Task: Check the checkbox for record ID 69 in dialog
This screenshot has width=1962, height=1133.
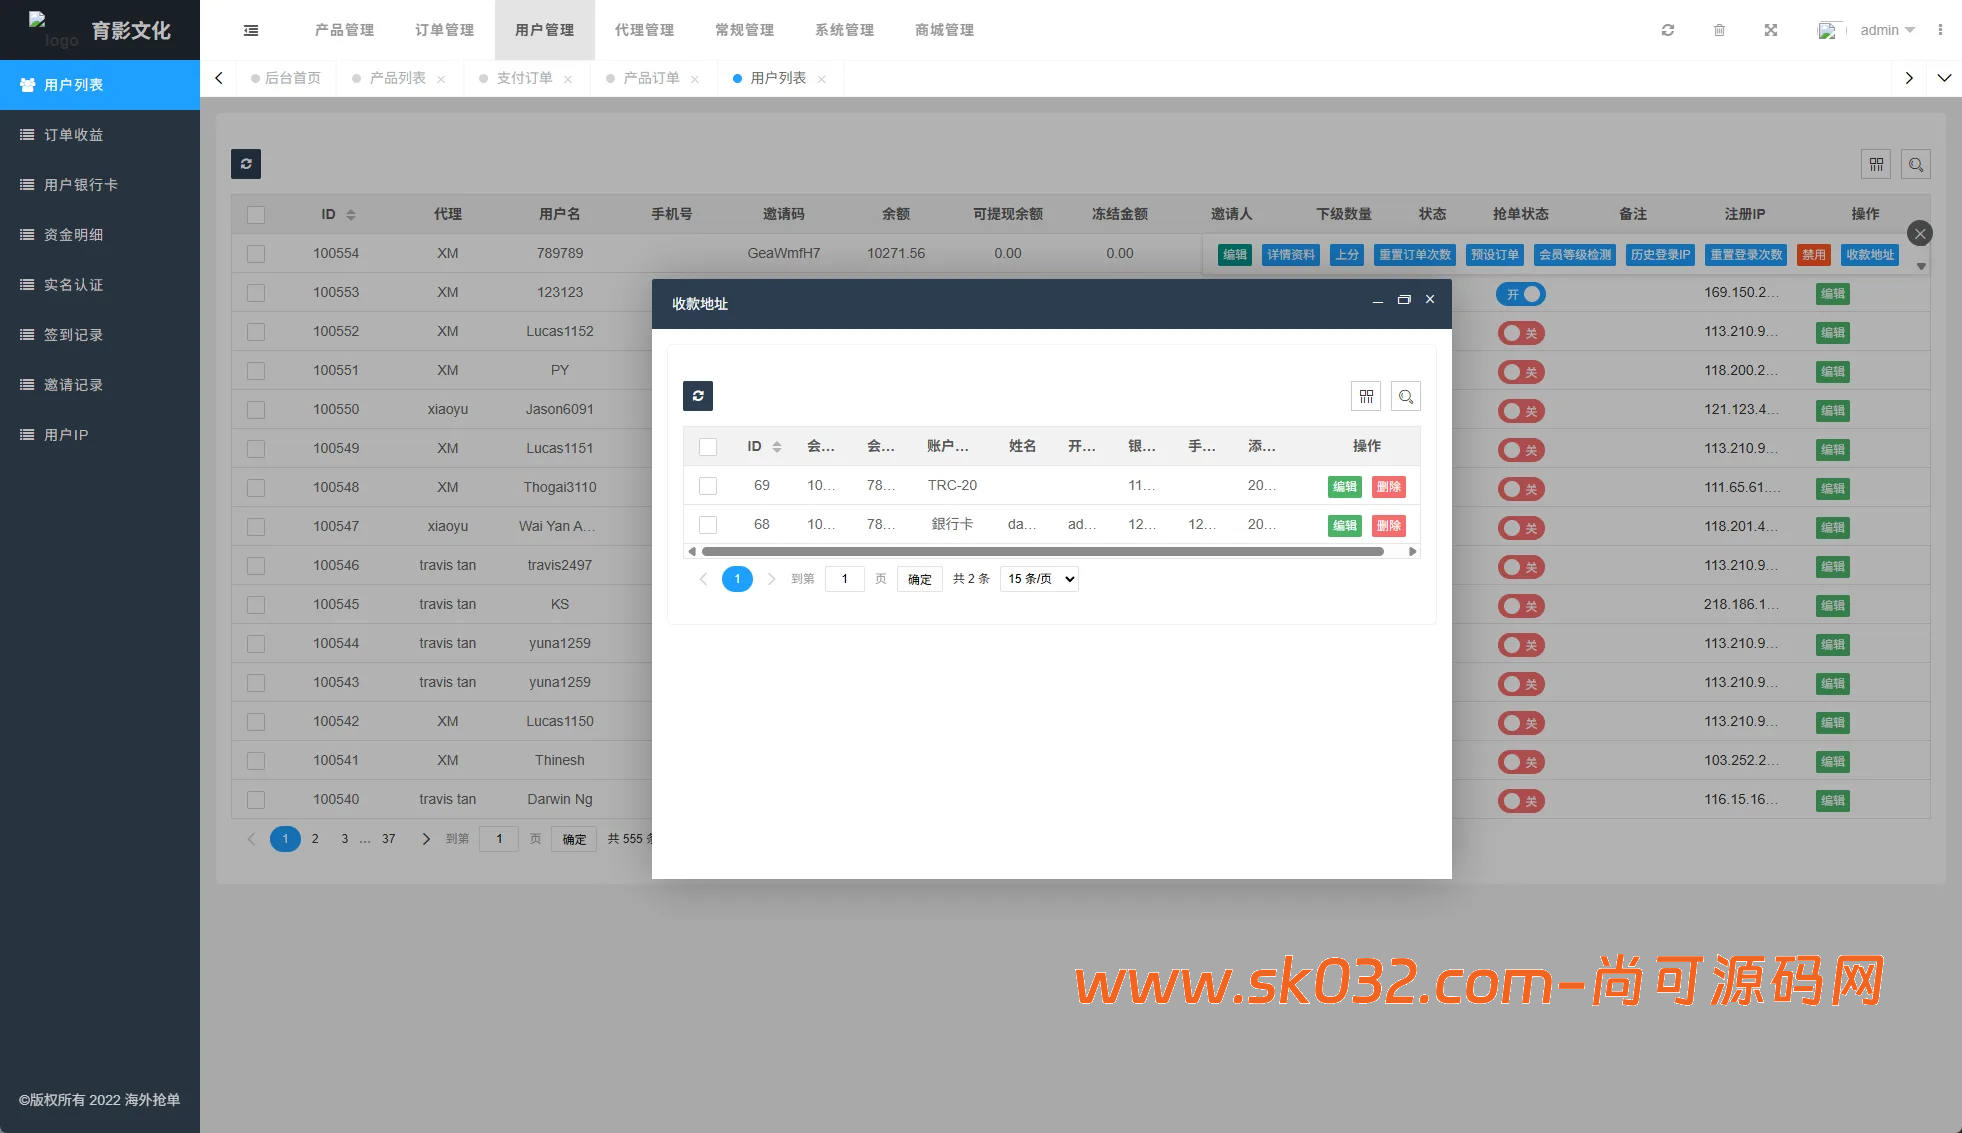Action: (708, 485)
